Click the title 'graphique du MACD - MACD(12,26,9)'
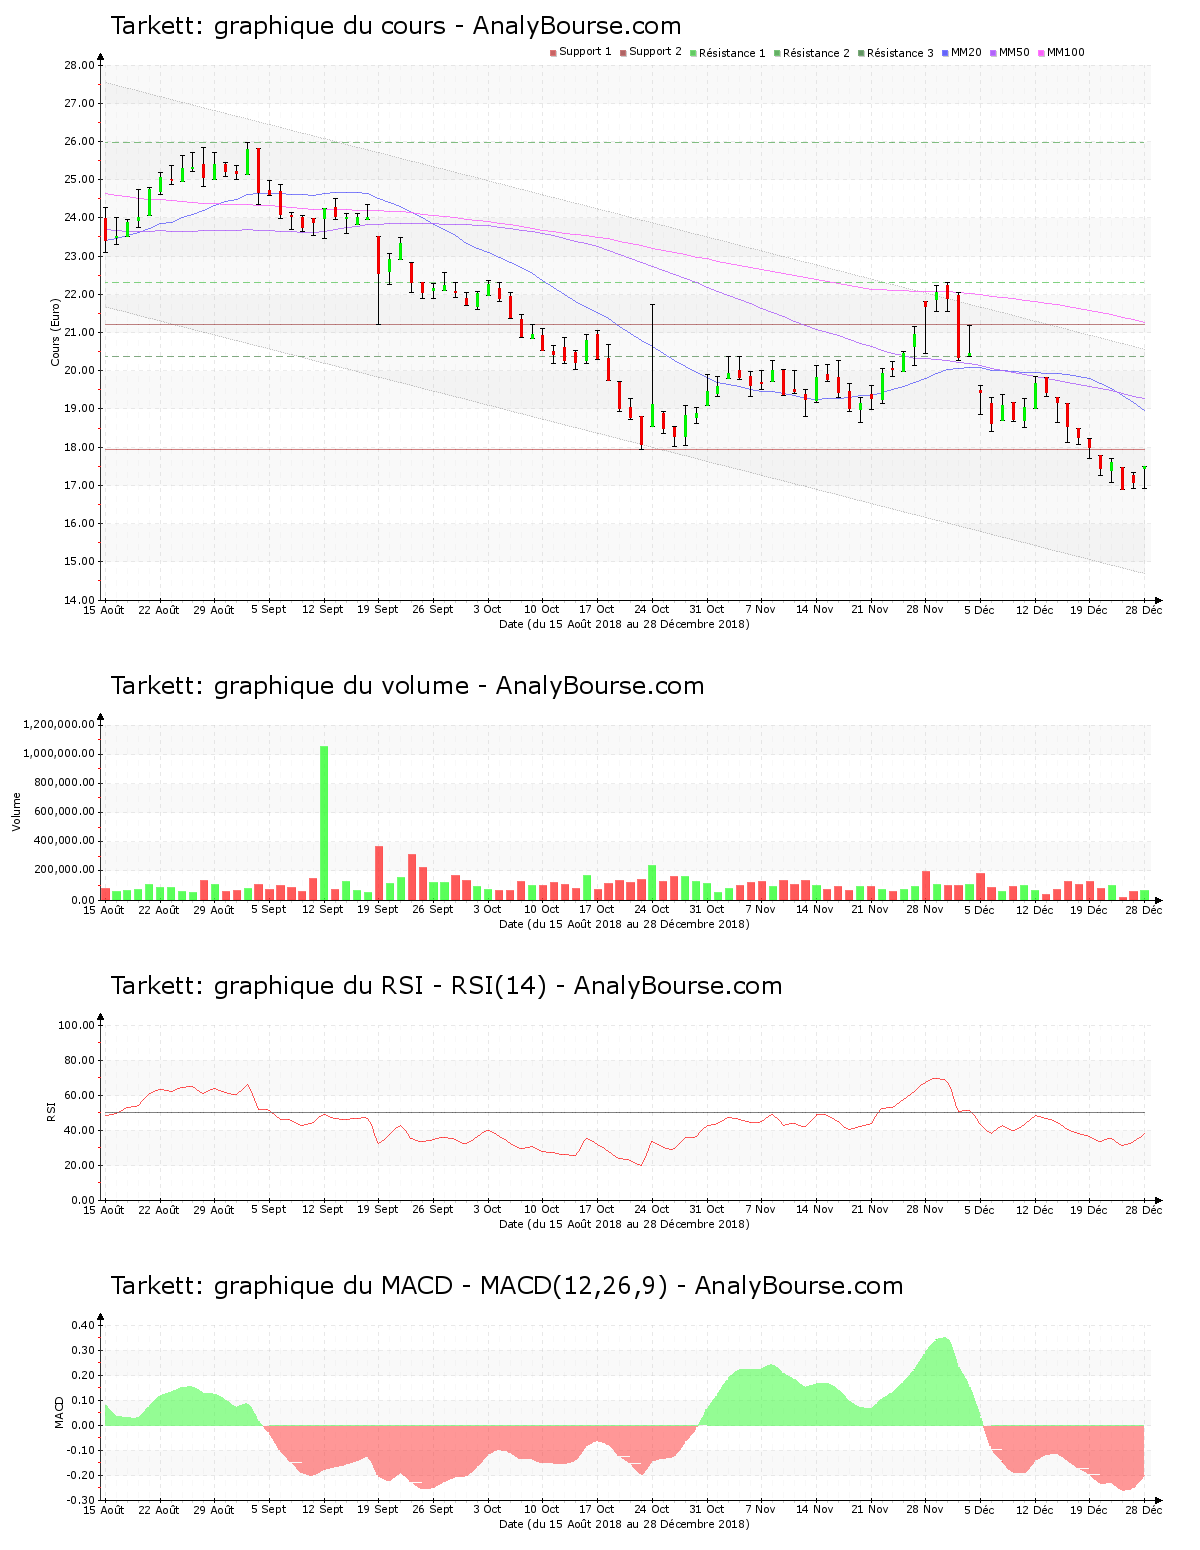The width and height of the screenshot is (1200, 1550). pos(441,1286)
